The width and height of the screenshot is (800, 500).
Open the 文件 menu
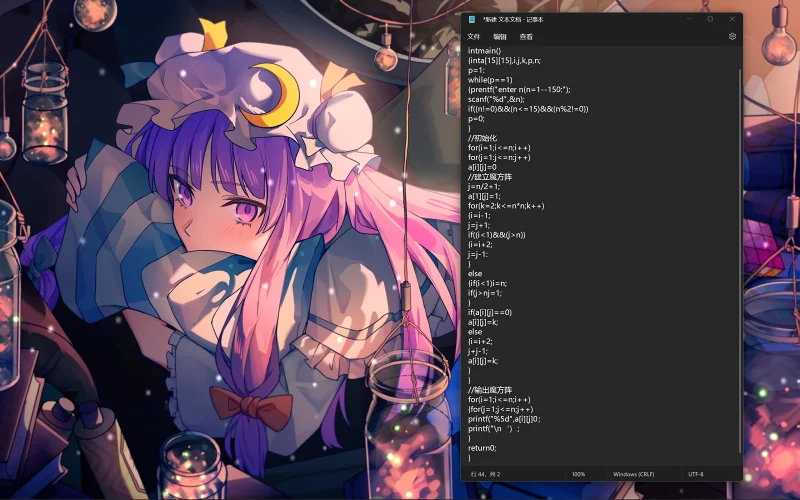[x=473, y=37]
